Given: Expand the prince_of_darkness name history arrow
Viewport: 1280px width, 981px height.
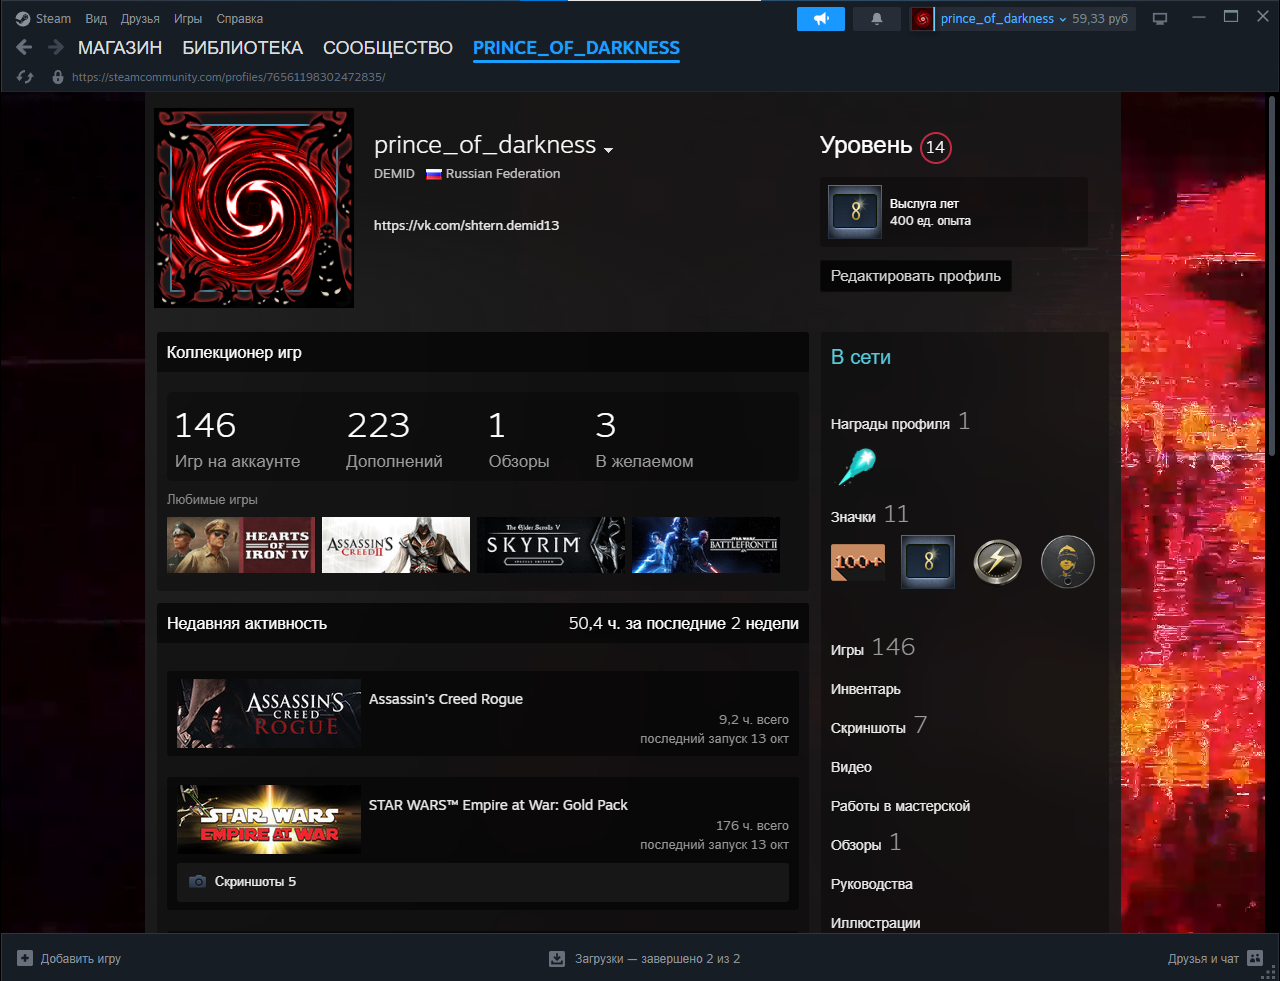Looking at the screenshot, I should [608, 150].
